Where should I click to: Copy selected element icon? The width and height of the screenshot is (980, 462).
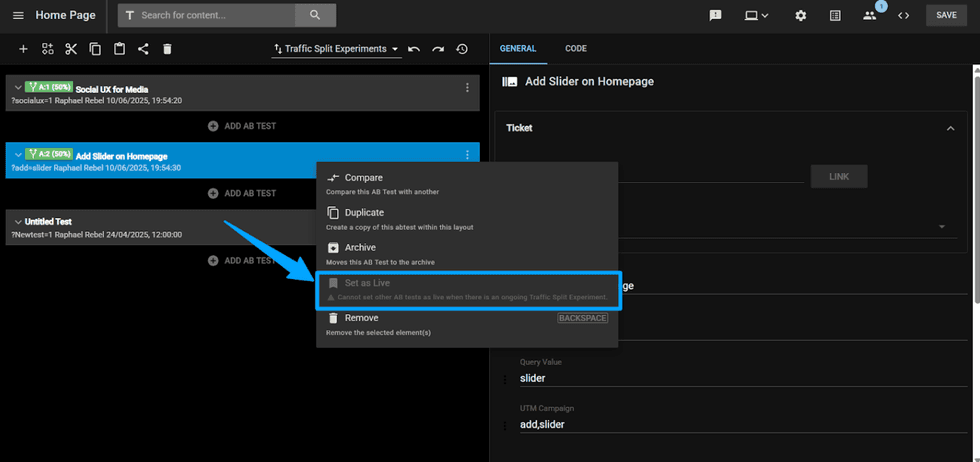click(95, 49)
